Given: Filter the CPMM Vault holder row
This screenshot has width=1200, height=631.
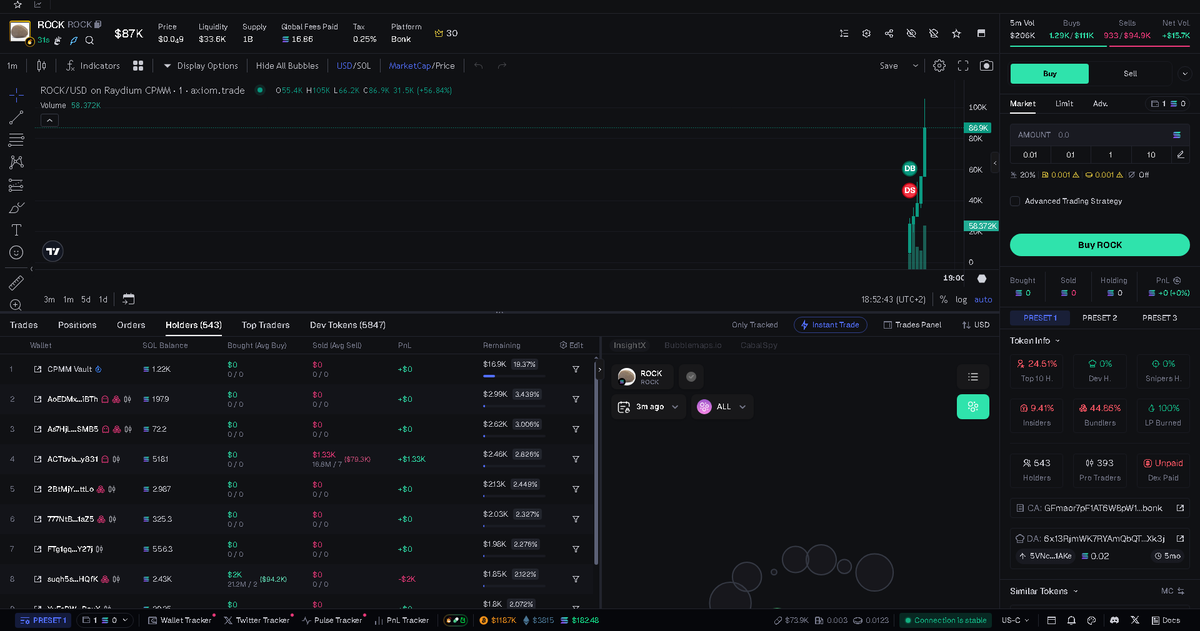Looking at the screenshot, I should pos(576,369).
